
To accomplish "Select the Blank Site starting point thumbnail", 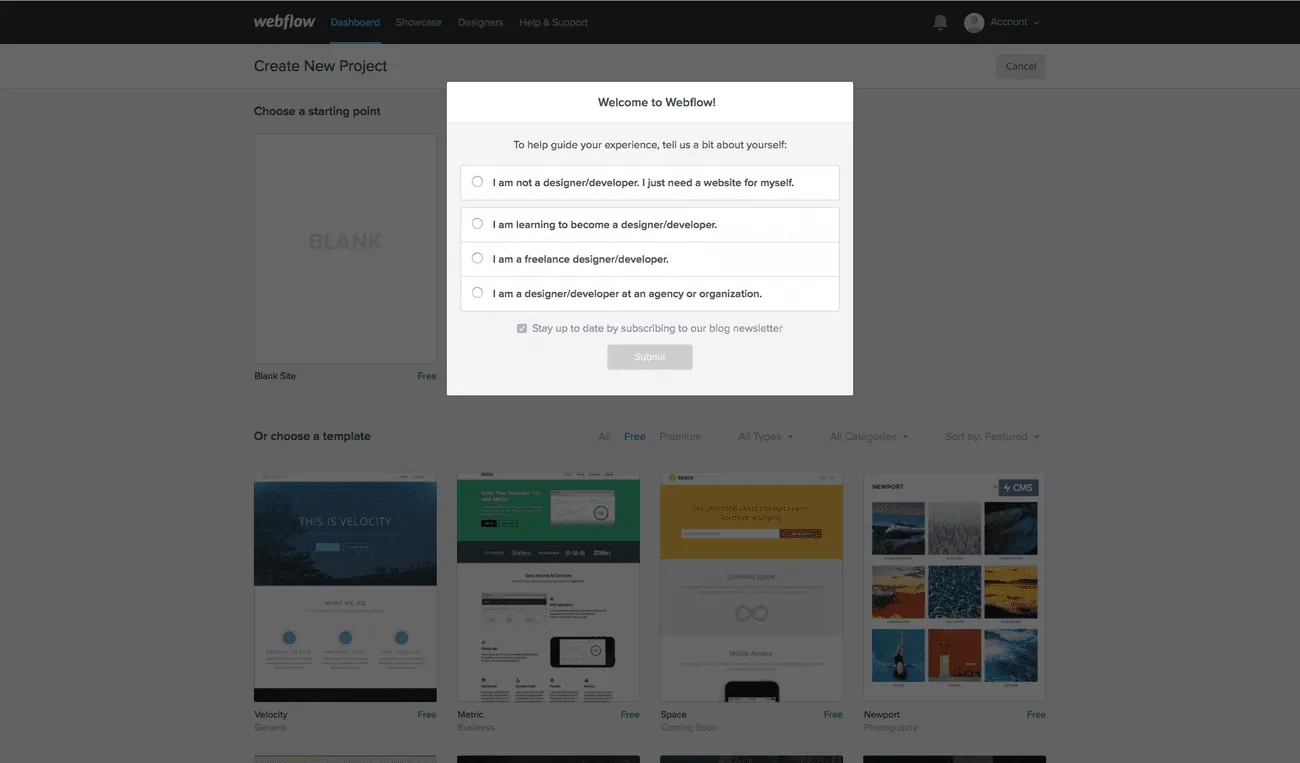I will pyautogui.click(x=345, y=248).
